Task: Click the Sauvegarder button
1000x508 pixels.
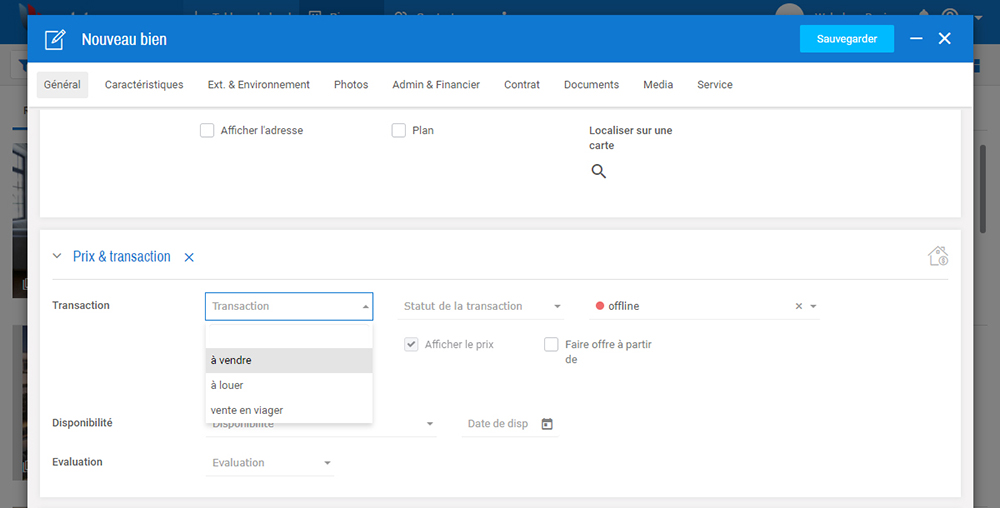Action: [846, 39]
